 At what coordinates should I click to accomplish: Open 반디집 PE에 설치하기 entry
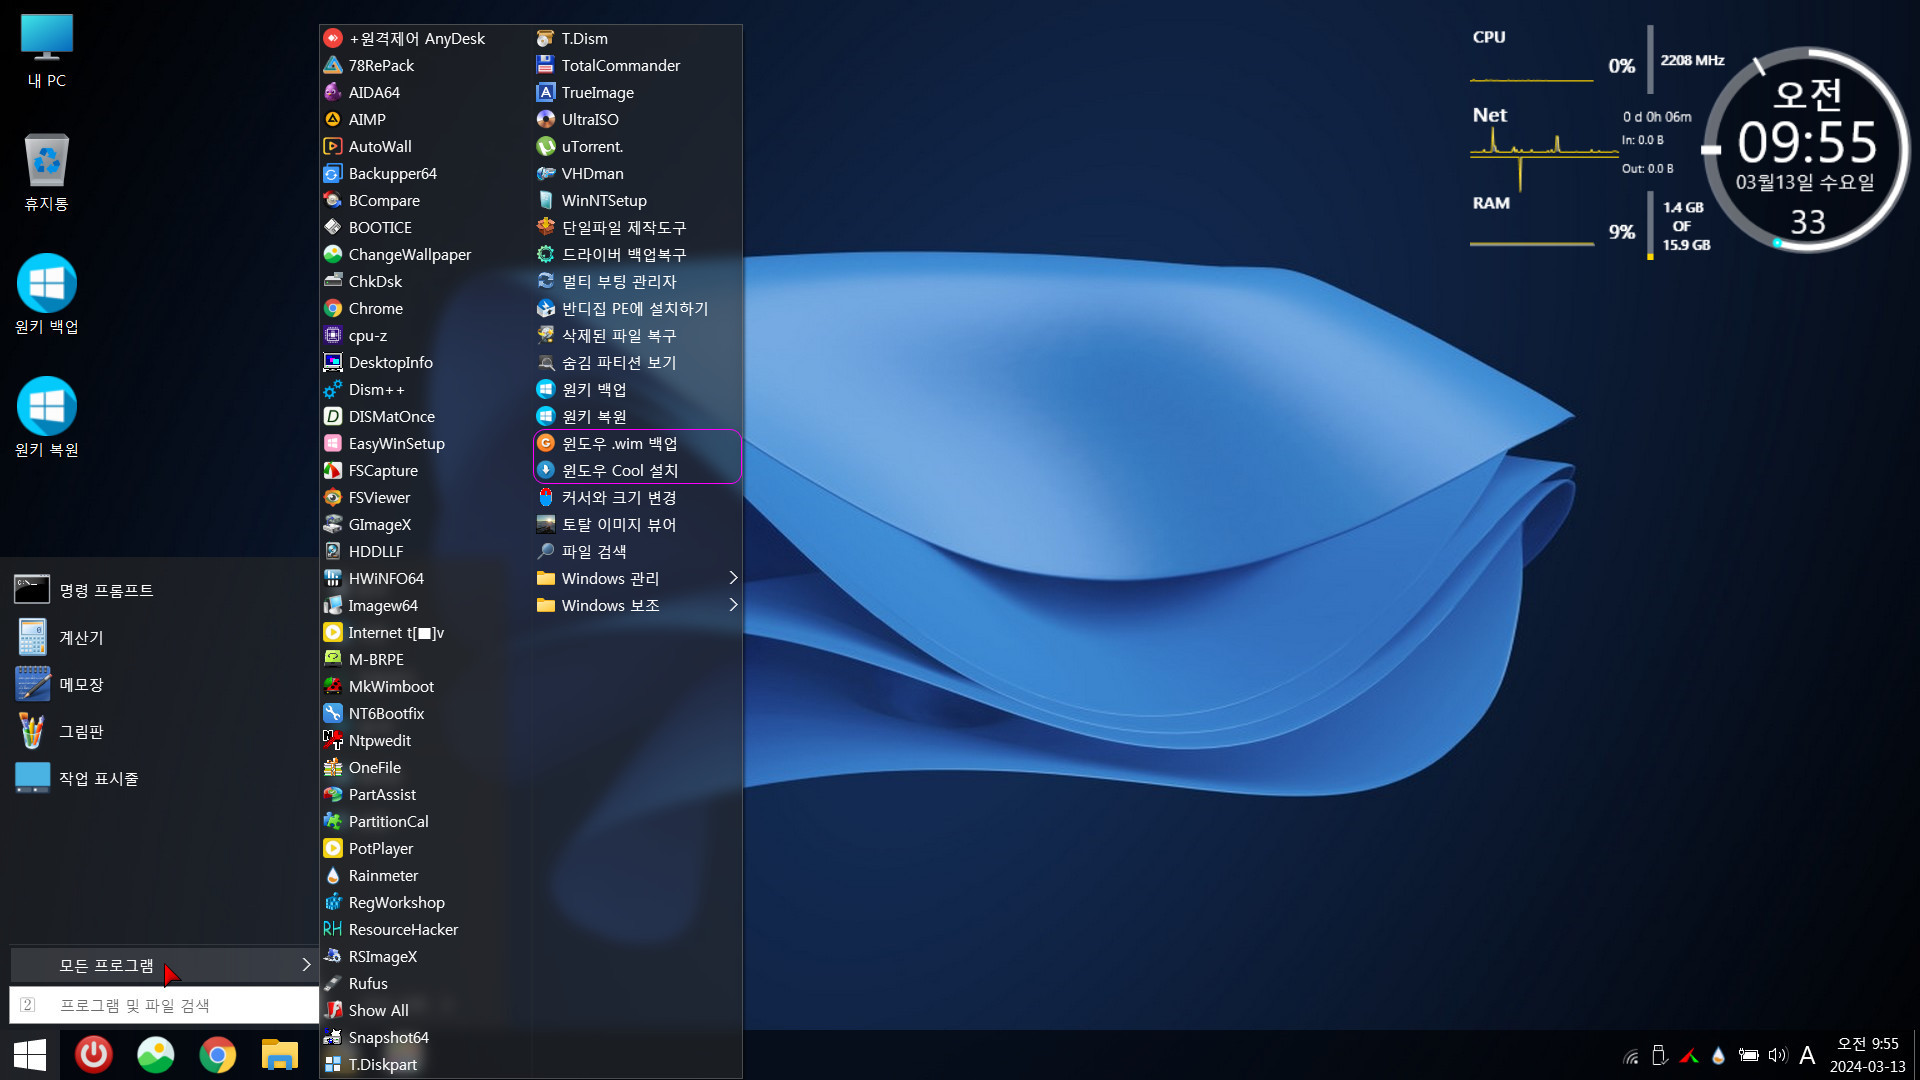pos(636,308)
